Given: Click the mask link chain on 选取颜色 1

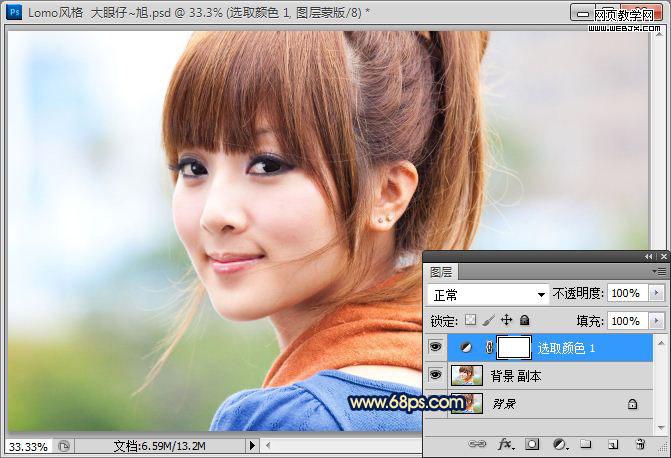Looking at the screenshot, I should click(490, 348).
